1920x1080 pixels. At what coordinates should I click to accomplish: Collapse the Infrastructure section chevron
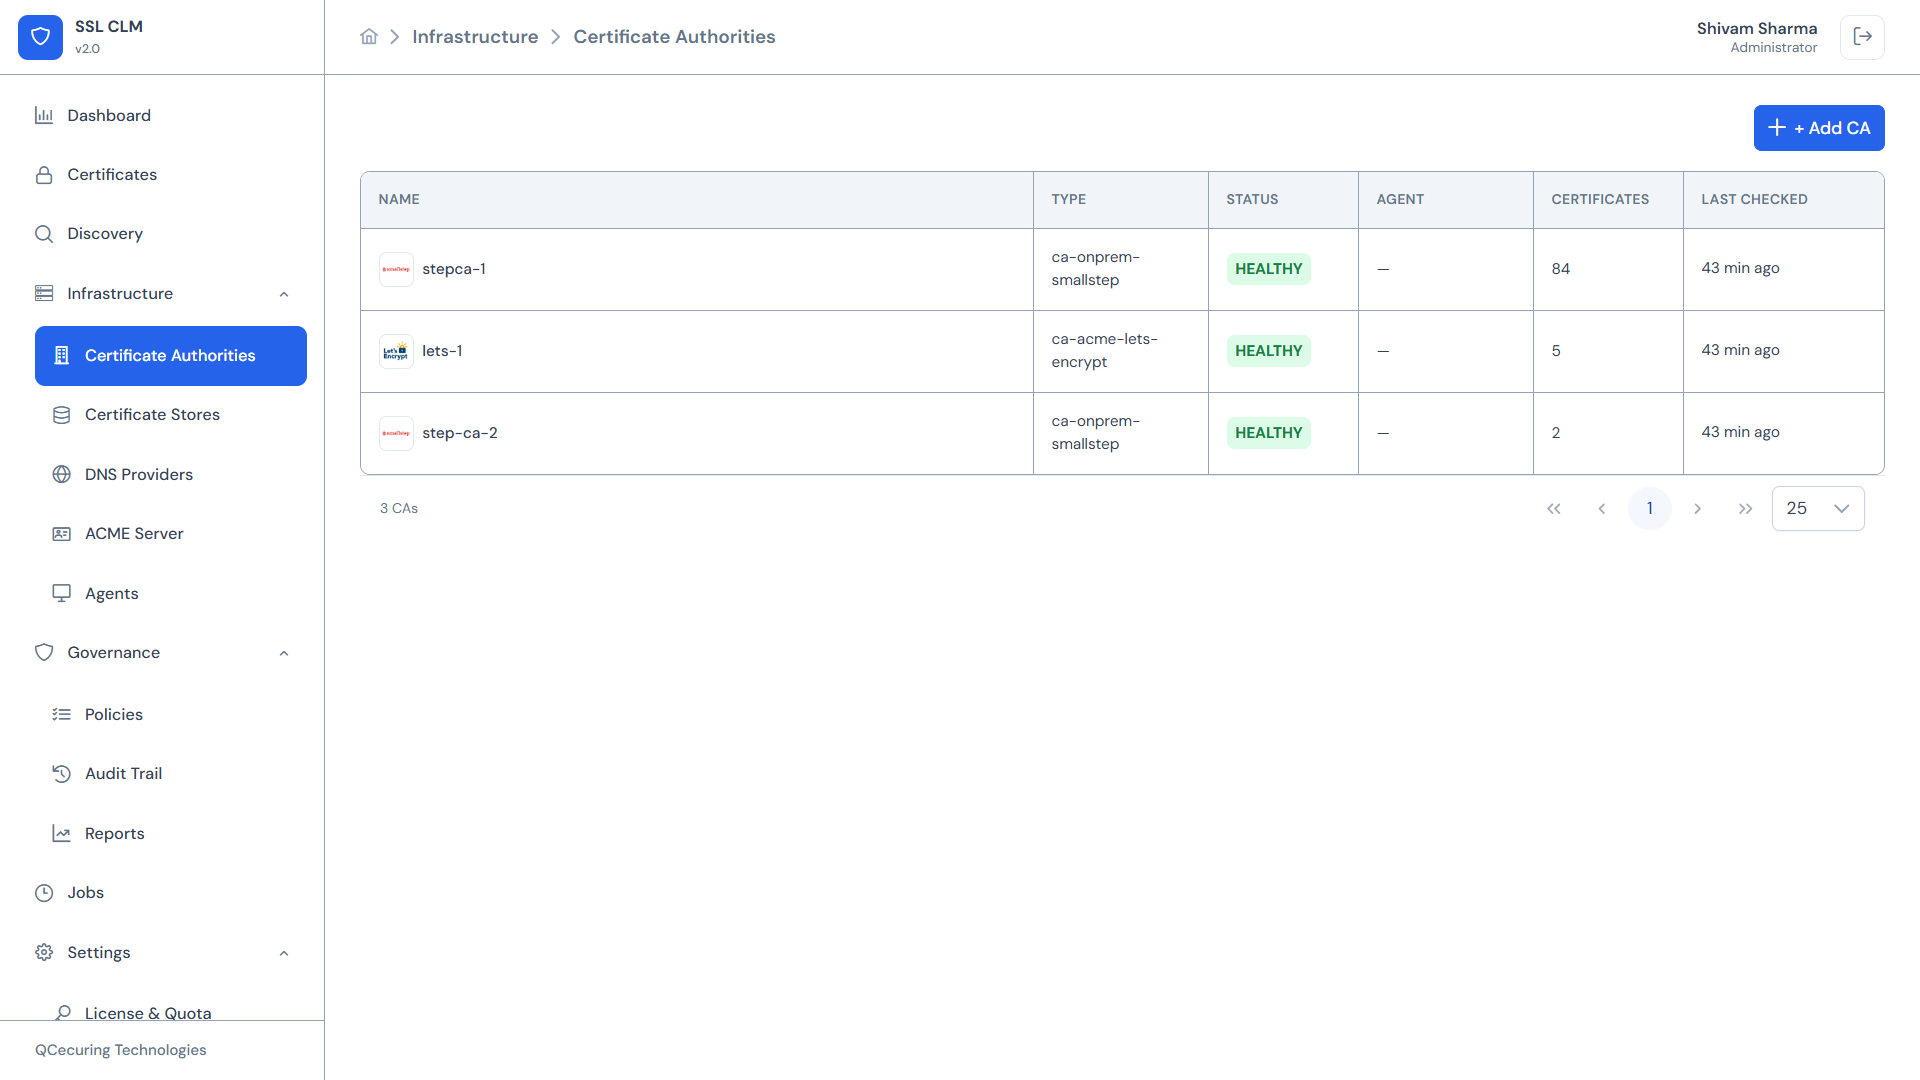tap(284, 294)
